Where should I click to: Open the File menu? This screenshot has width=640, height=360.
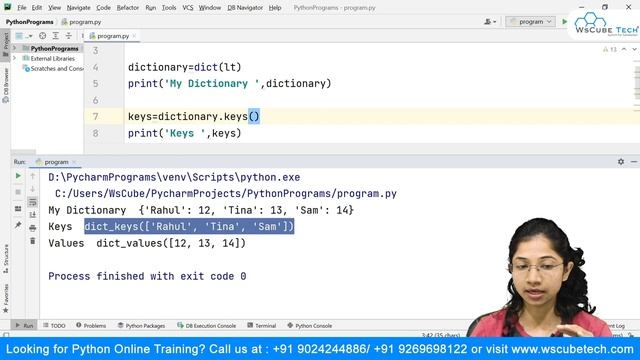(x=21, y=8)
